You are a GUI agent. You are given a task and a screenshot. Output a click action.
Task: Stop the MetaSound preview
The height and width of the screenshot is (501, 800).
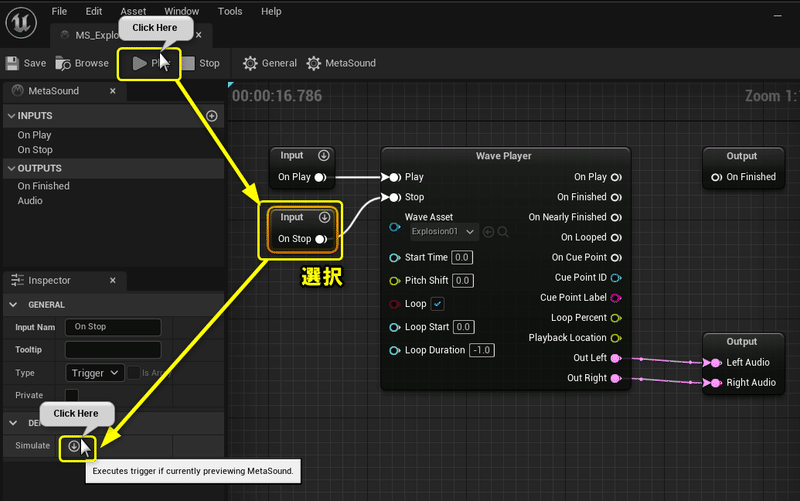tap(201, 63)
